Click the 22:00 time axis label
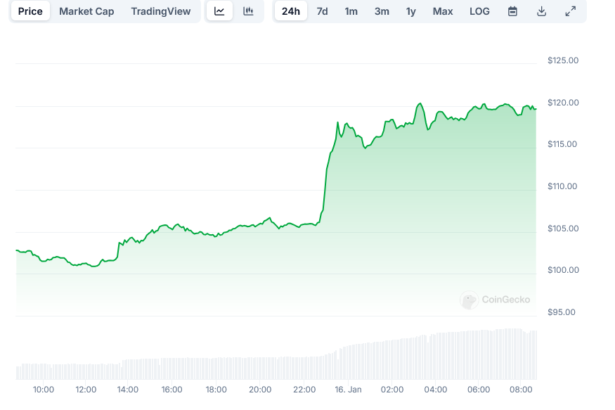 point(304,388)
